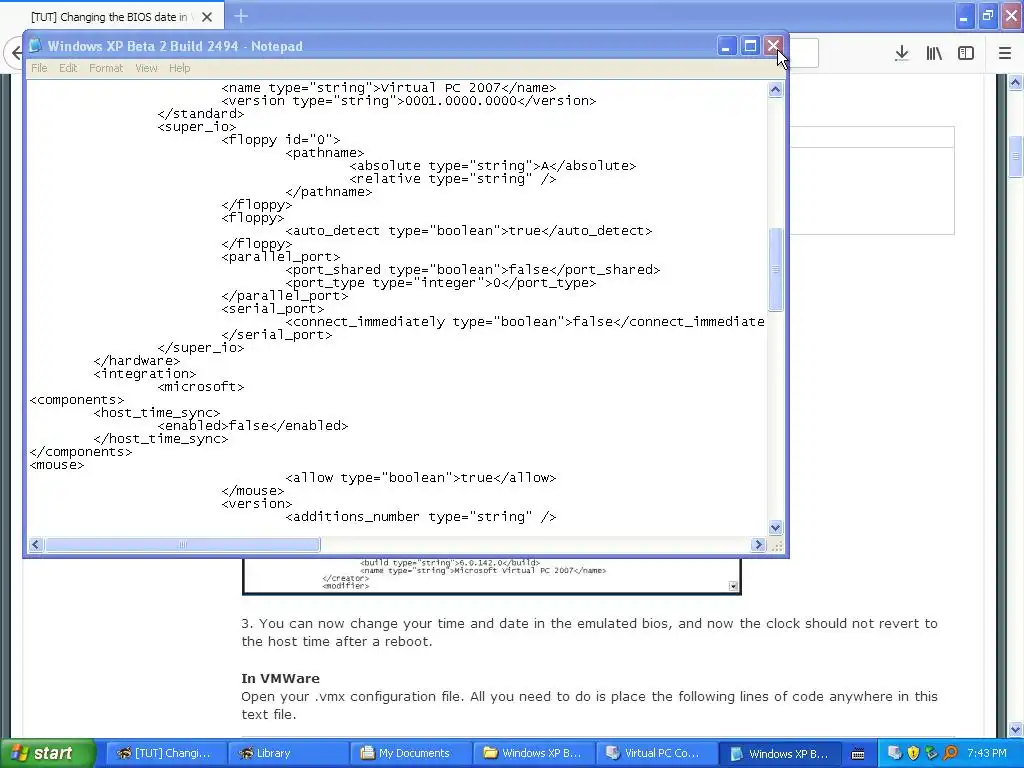
Task: Click the 'Virtual PC 2007' name line
Action: 389,88
